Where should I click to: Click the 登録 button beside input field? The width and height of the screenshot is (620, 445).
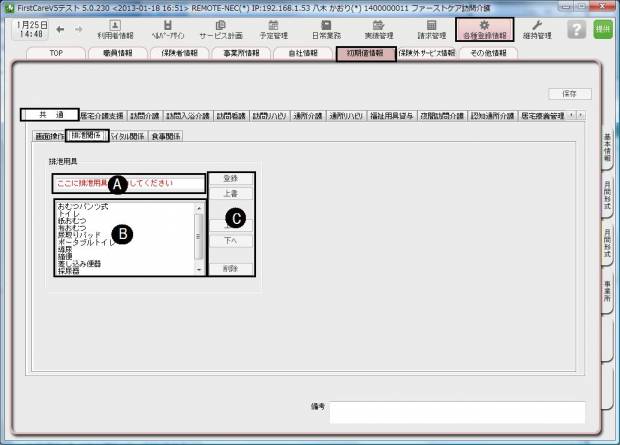[x=231, y=178]
